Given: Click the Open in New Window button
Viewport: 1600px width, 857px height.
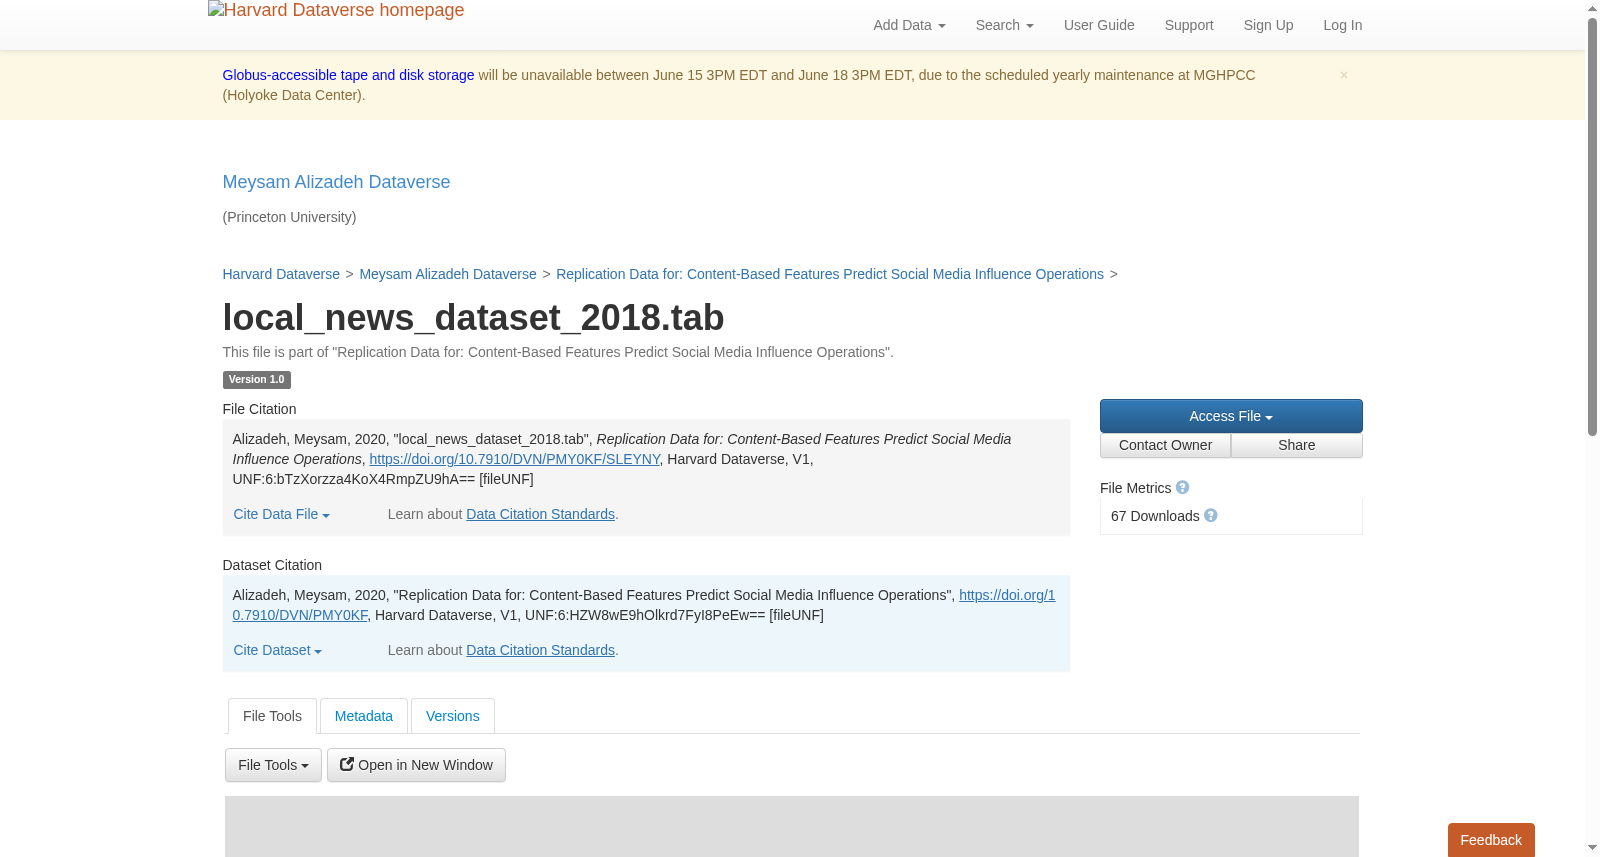Looking at the screenshot, I should [416, 765].
